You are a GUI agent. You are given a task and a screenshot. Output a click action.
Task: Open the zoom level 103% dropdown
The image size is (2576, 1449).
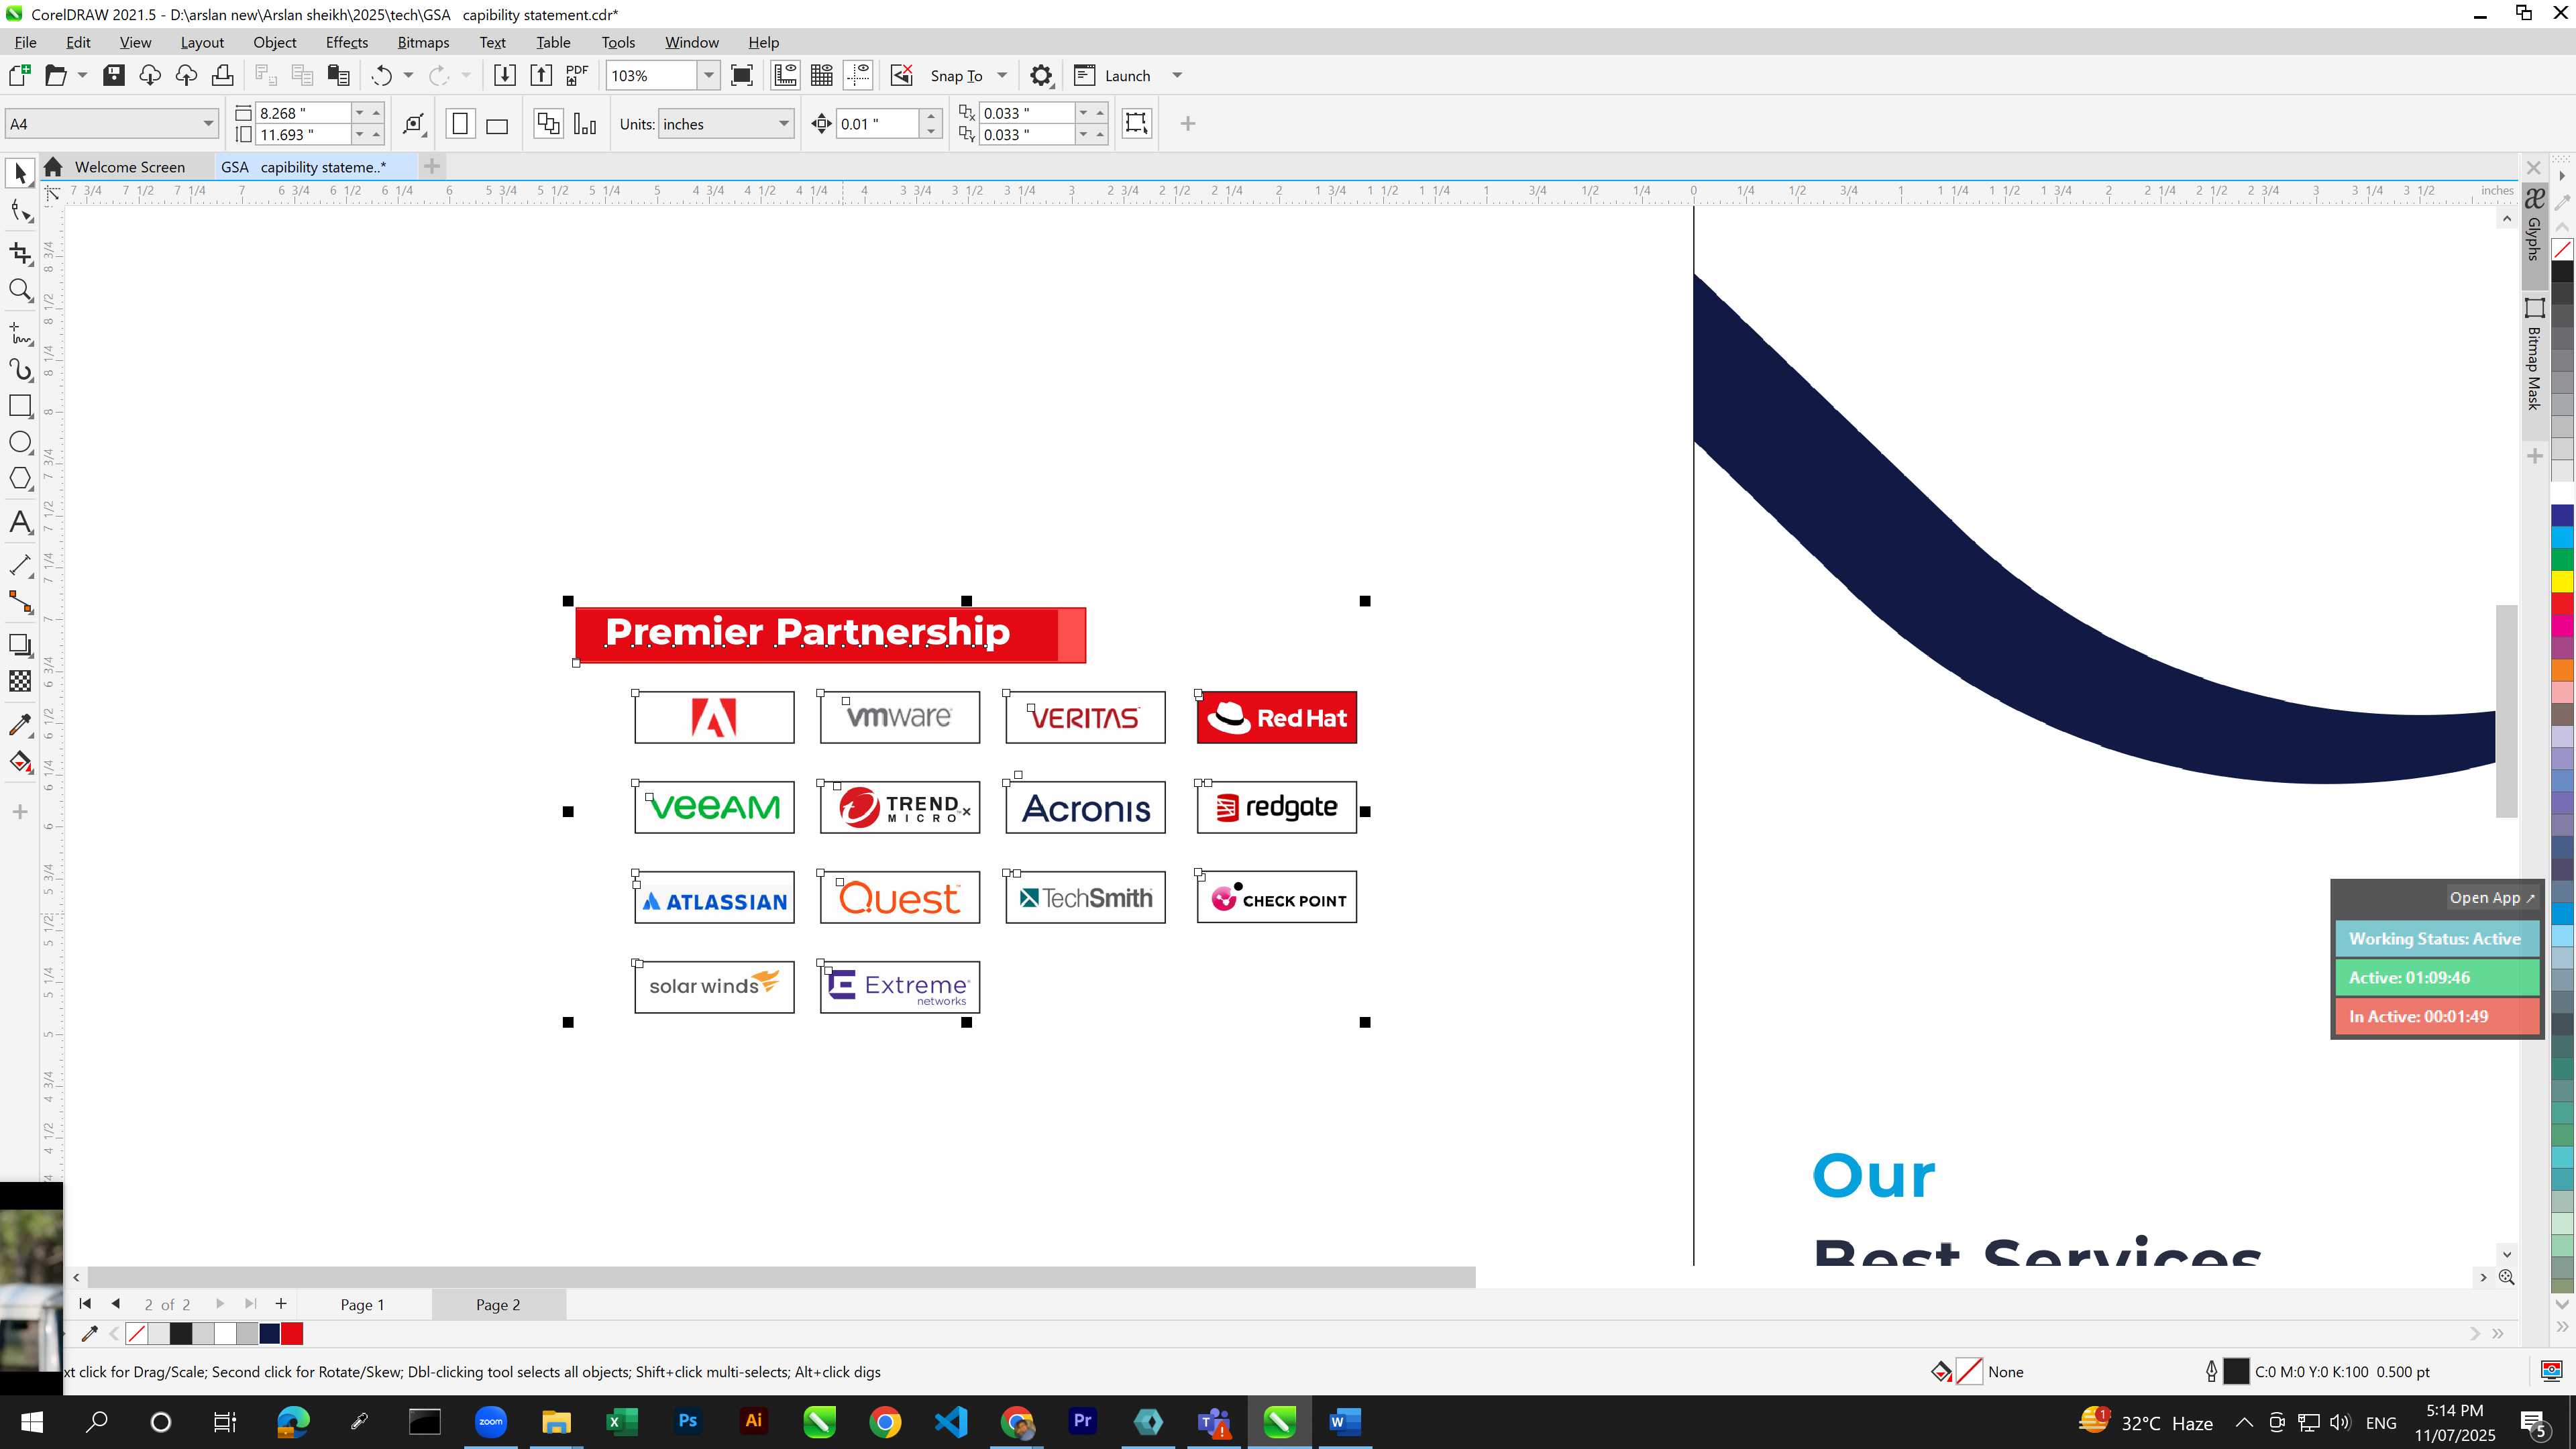709,75
